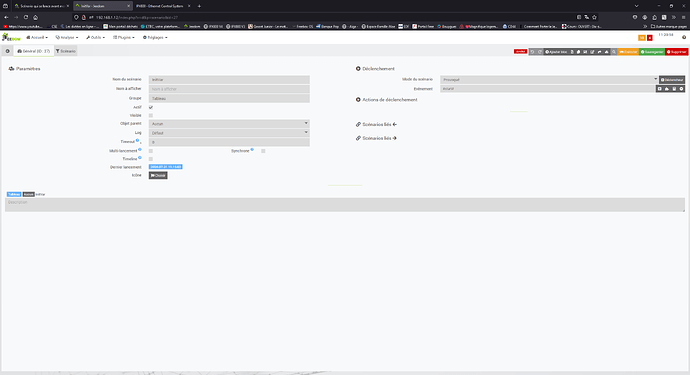Image resolution: width=690 pixels, height=375 pixels.
Task: Switch to the first browser tab
Action: [41, 6]
